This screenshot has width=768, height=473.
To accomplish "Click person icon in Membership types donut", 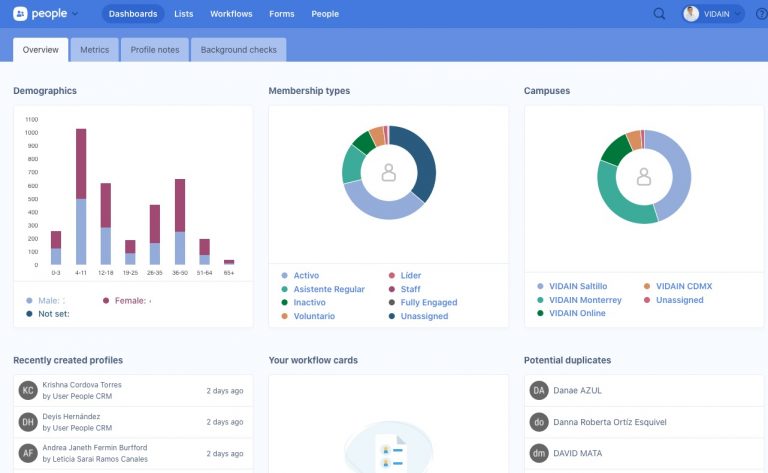I will (x=389, y=173).
